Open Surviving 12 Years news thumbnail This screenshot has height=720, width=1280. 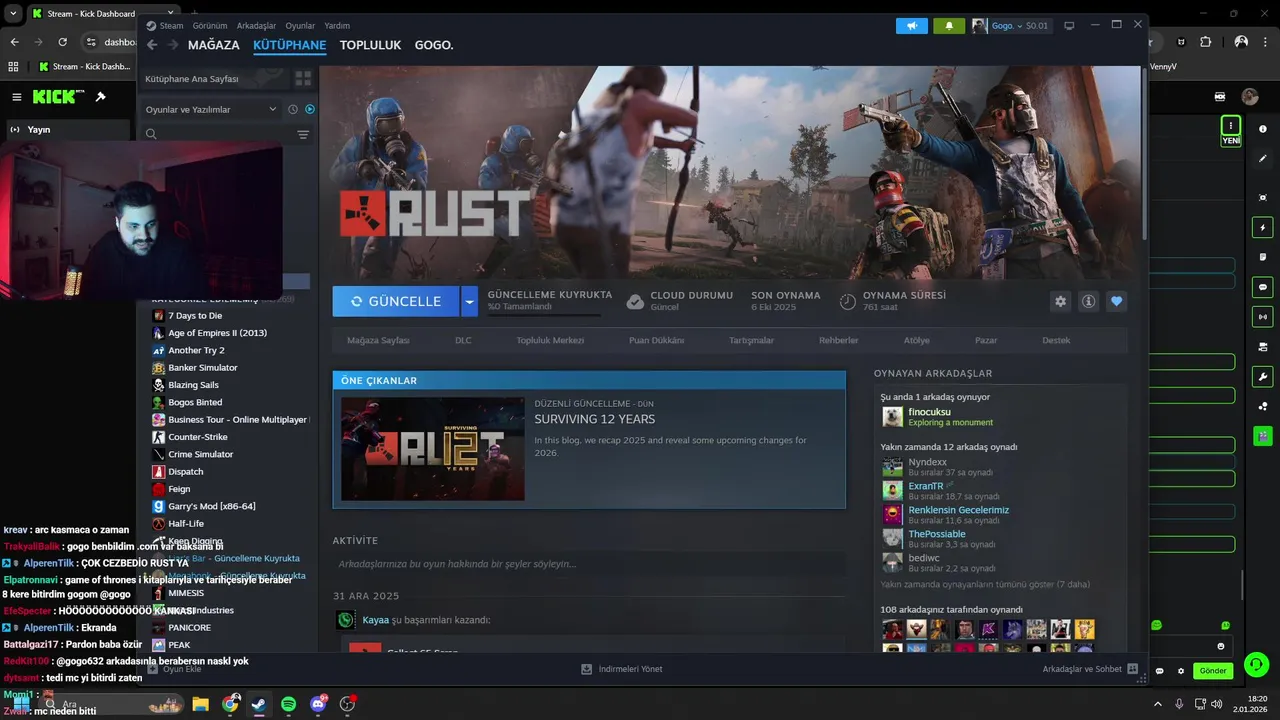point(433,449)
